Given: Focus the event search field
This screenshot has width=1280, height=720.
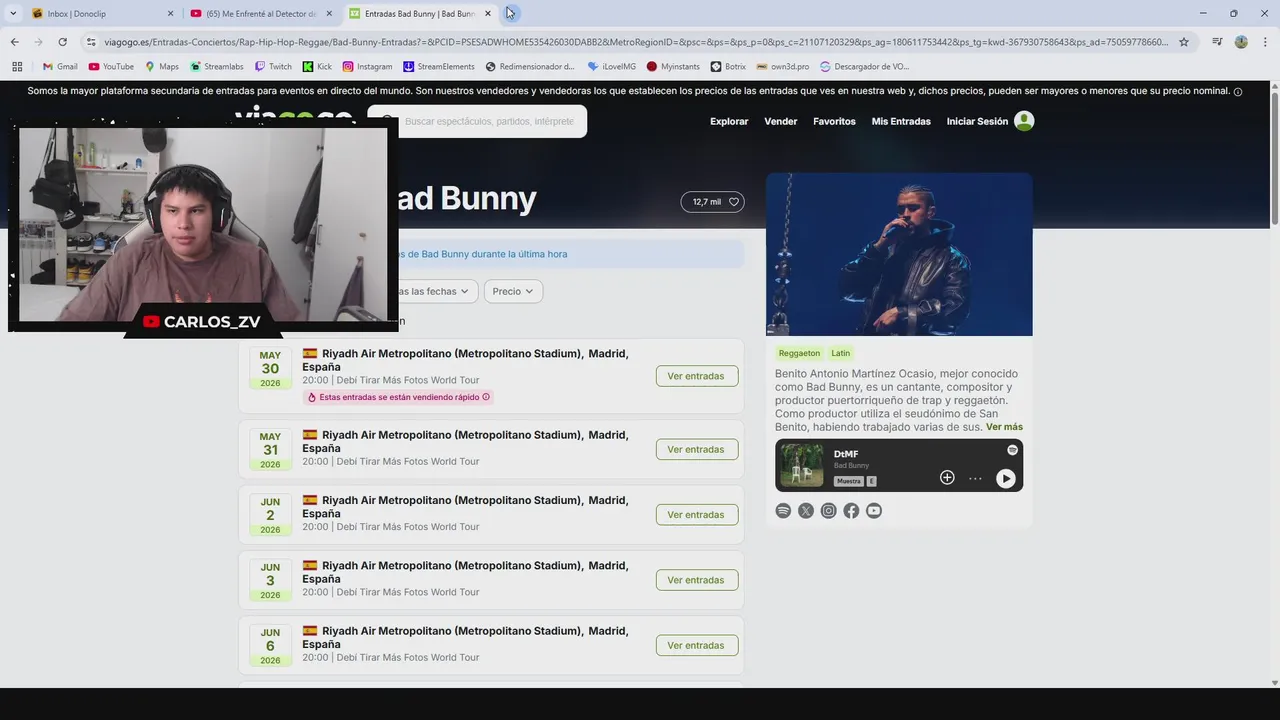Looking at the screenshot, I should (490, 121).
